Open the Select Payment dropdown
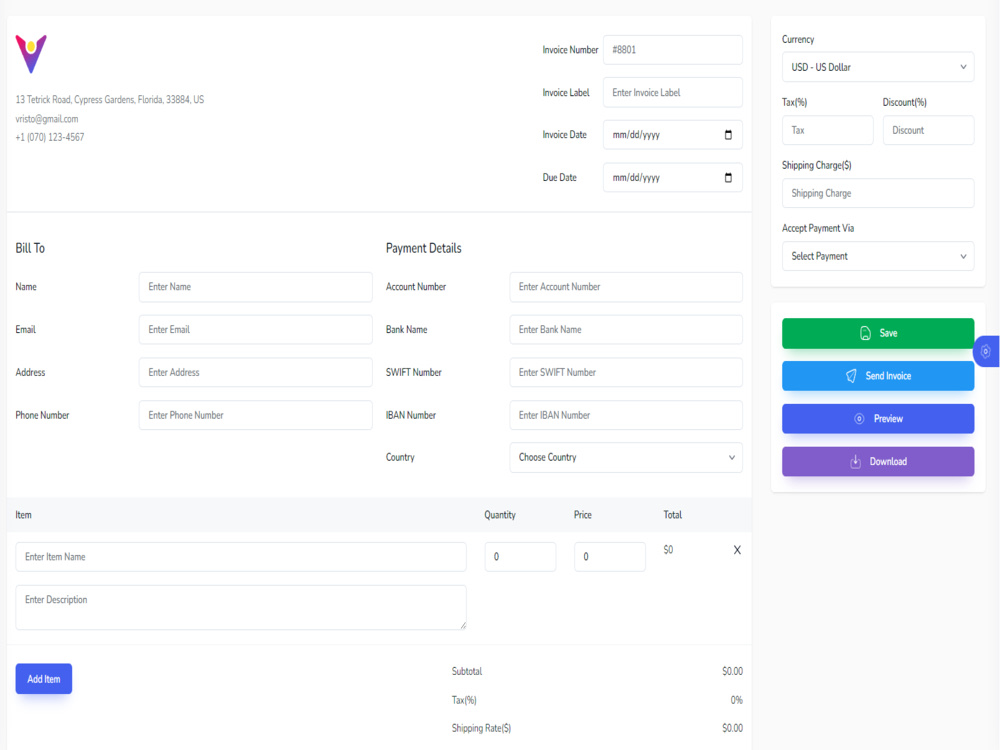Viewport: 1000px width, 750px height. click(x=877, y=256)
